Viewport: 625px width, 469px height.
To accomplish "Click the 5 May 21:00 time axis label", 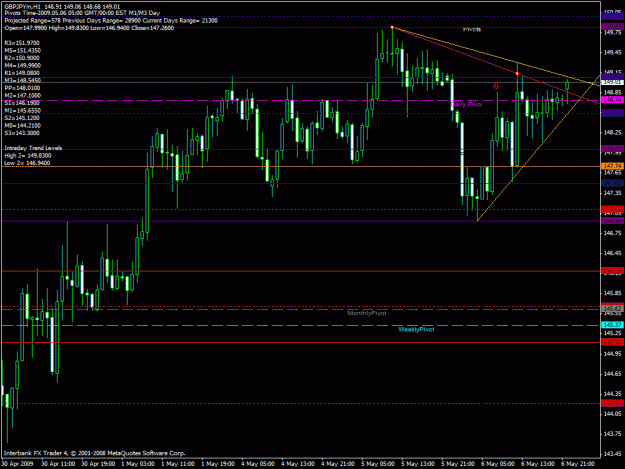I will (458, 464).
